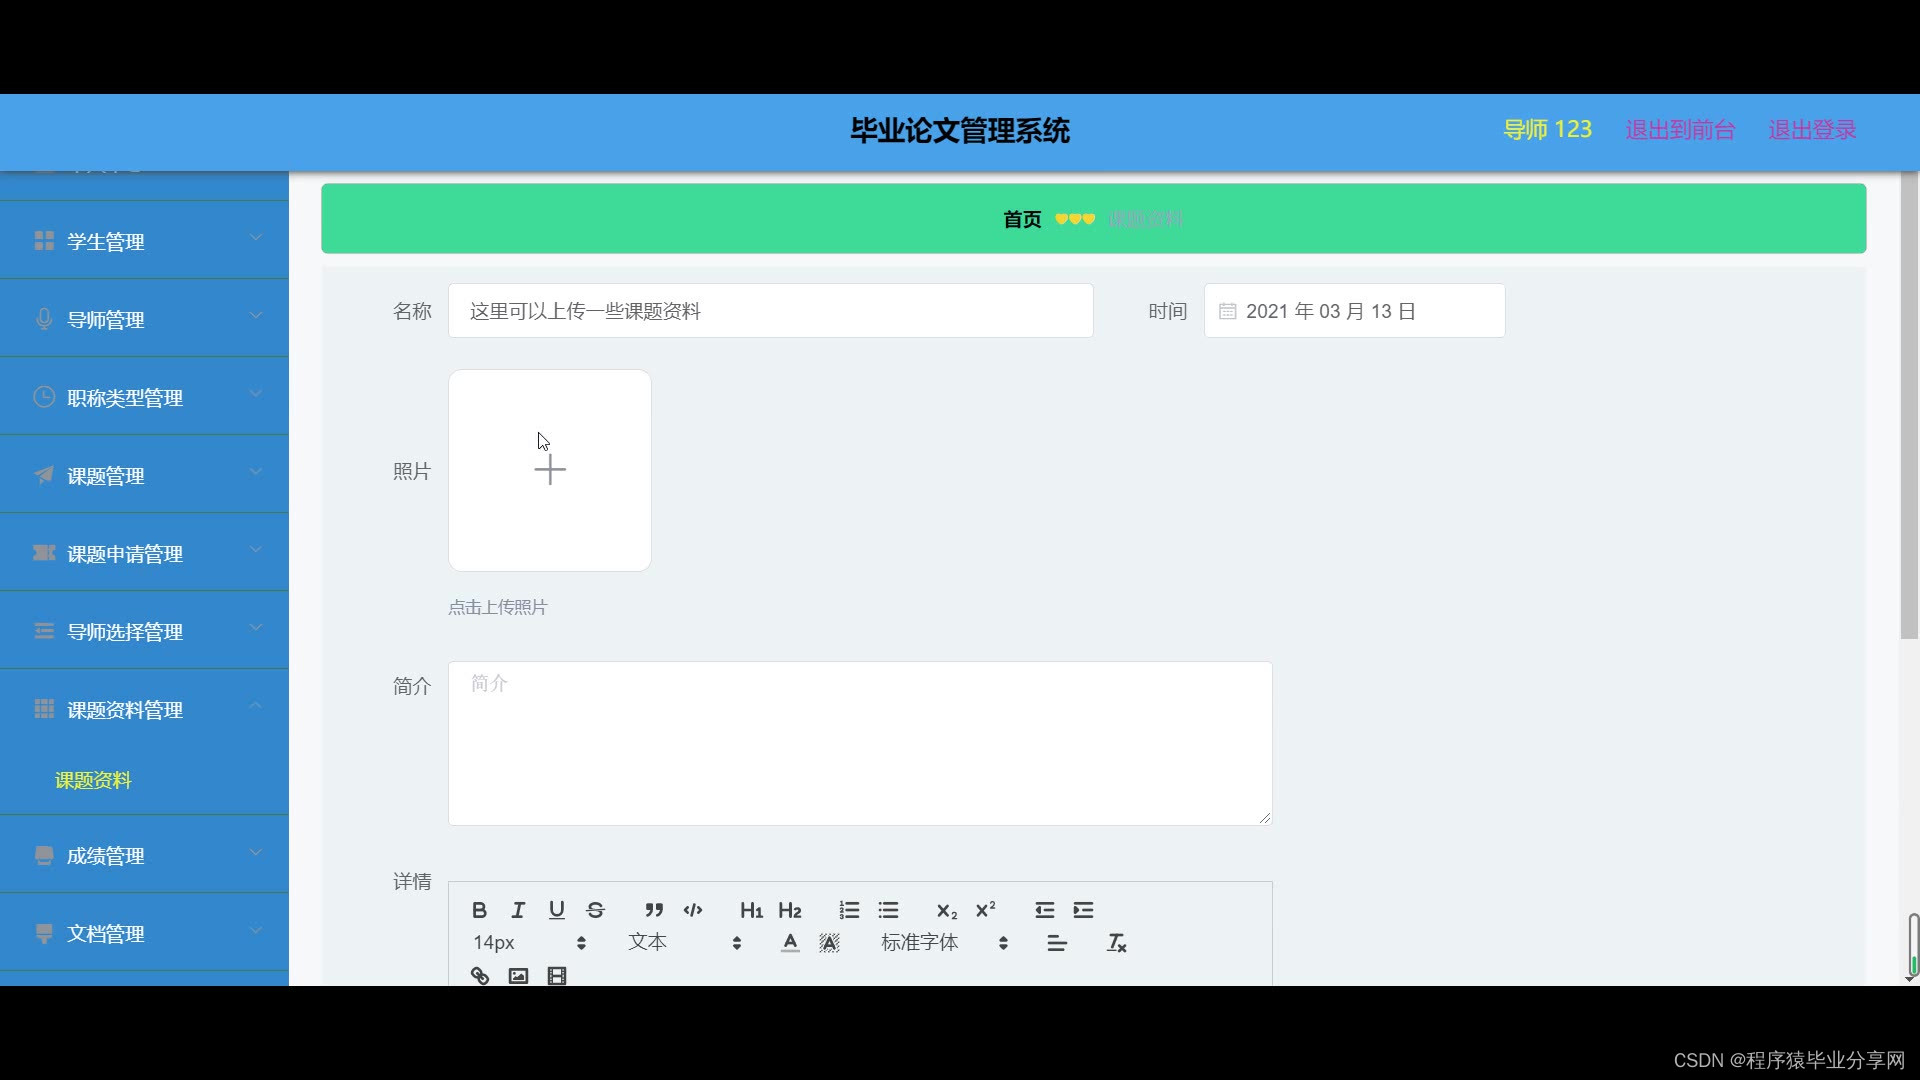Viewport: 1920px width, 1080px height.
Task: Collapse the 课题资料管理 sidebar section
Action: click(x=145, y=710)
